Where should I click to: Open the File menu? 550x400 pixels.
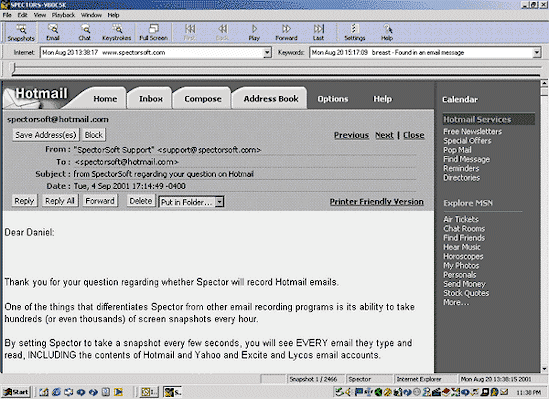click(7, 15)
